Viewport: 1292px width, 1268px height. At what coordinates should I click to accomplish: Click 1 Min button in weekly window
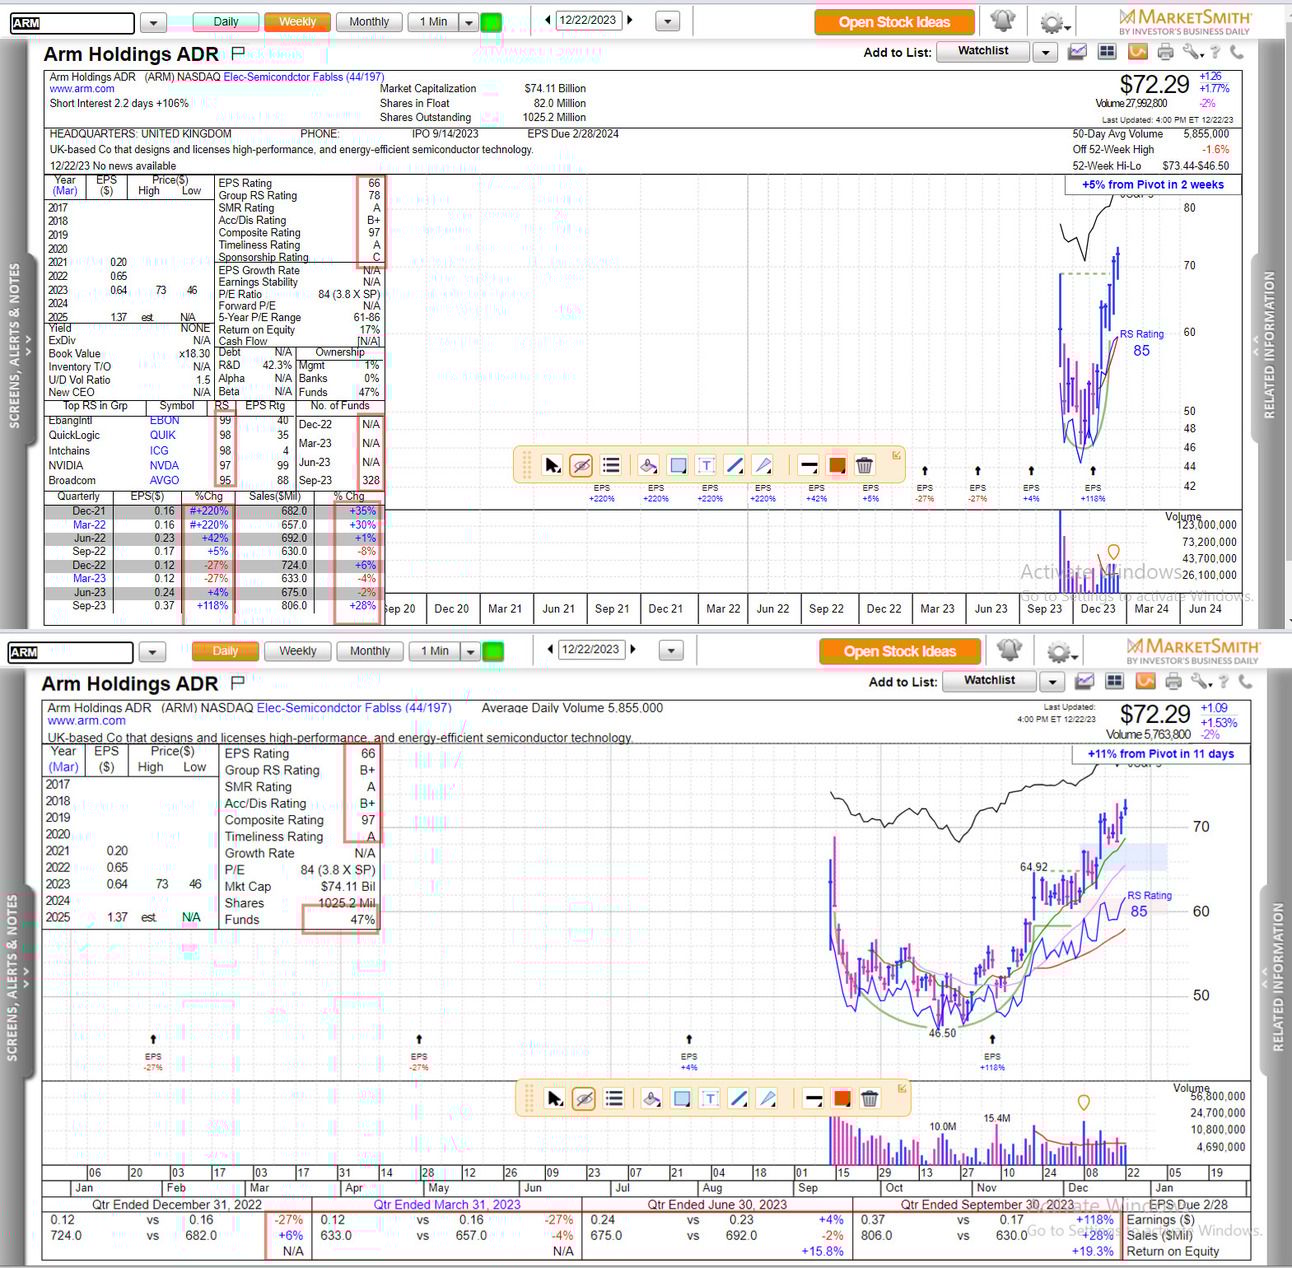coord(434,22)
